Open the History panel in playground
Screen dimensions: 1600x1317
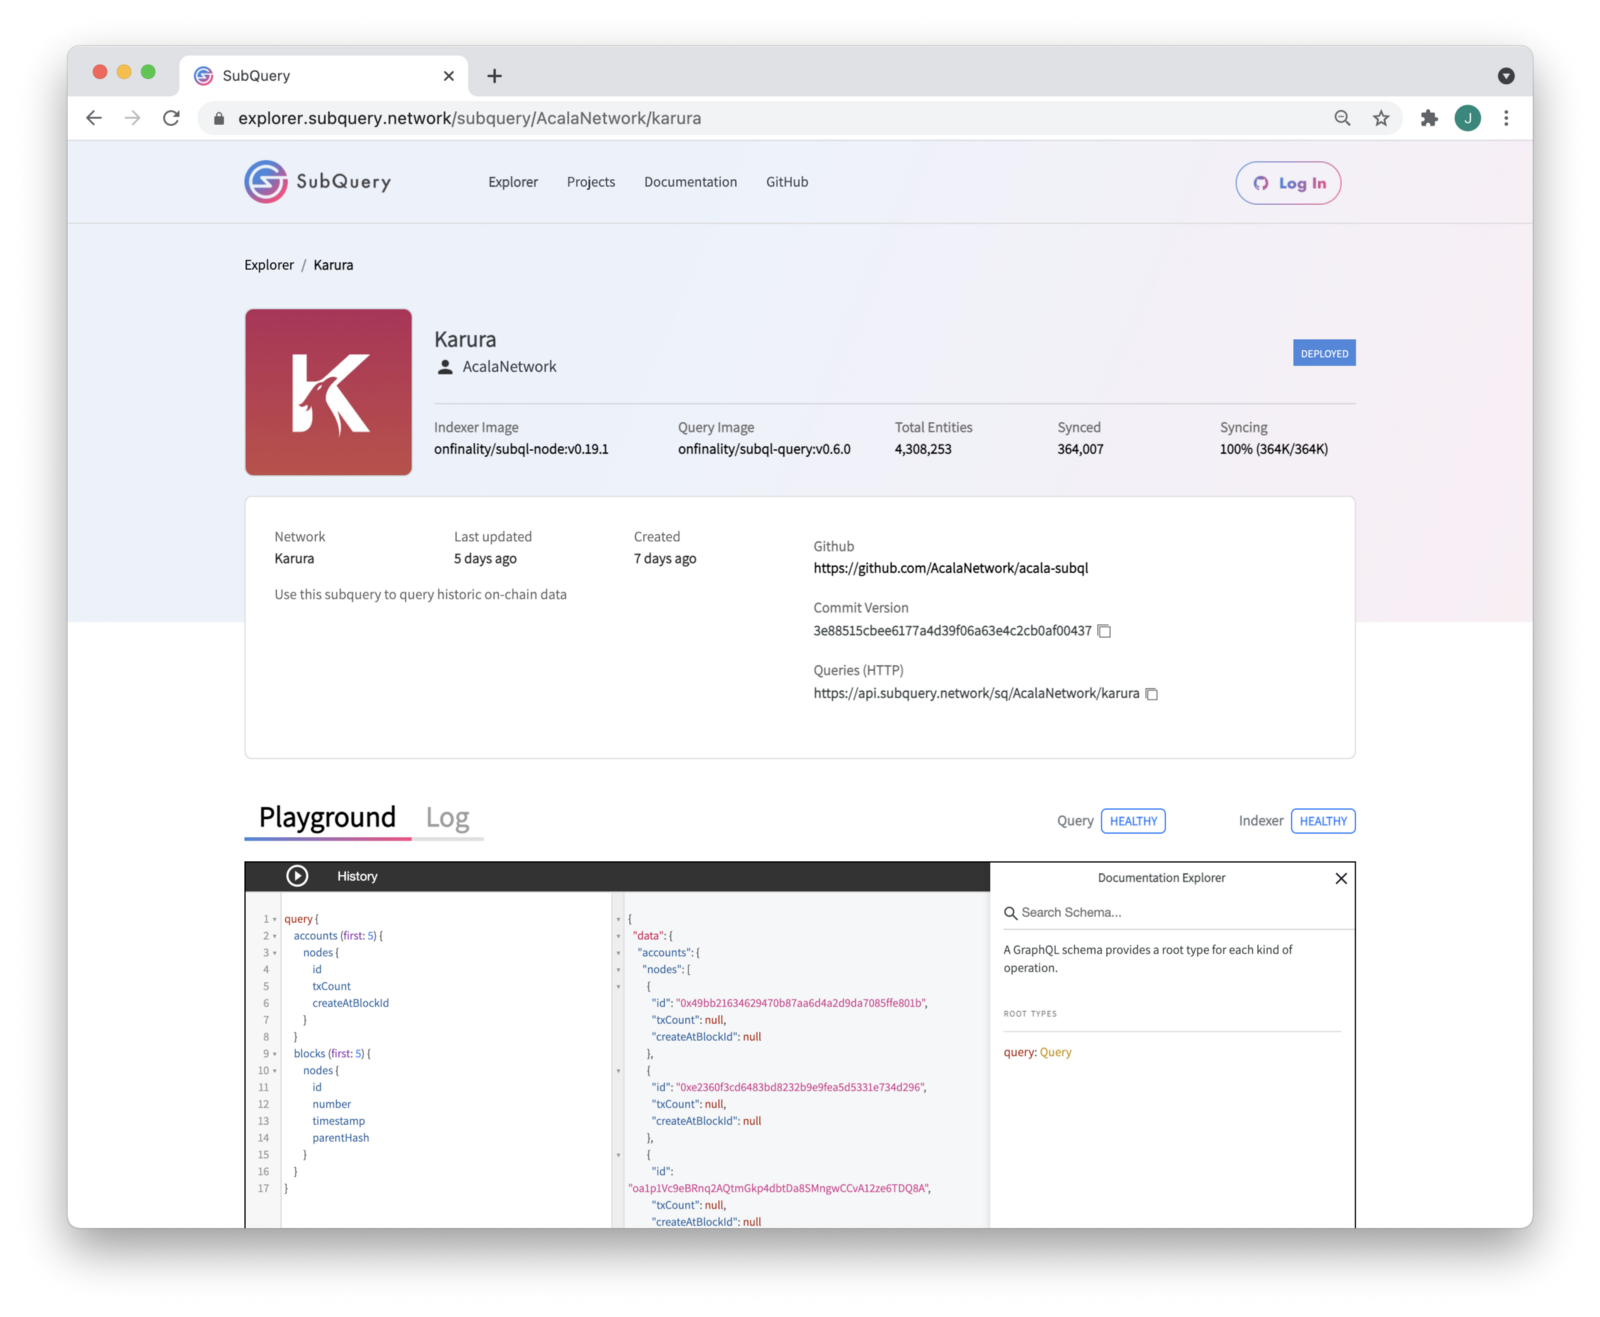click(357, 876)
